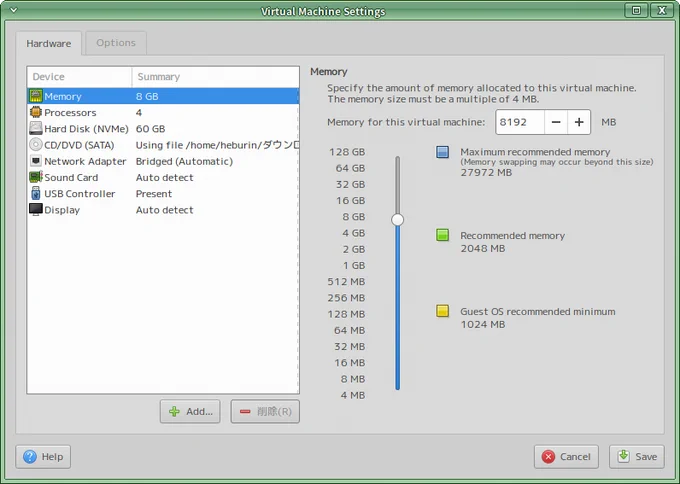Switch to the Hardware tab
This screenshot has height=484, width=680.
[49, 43]
